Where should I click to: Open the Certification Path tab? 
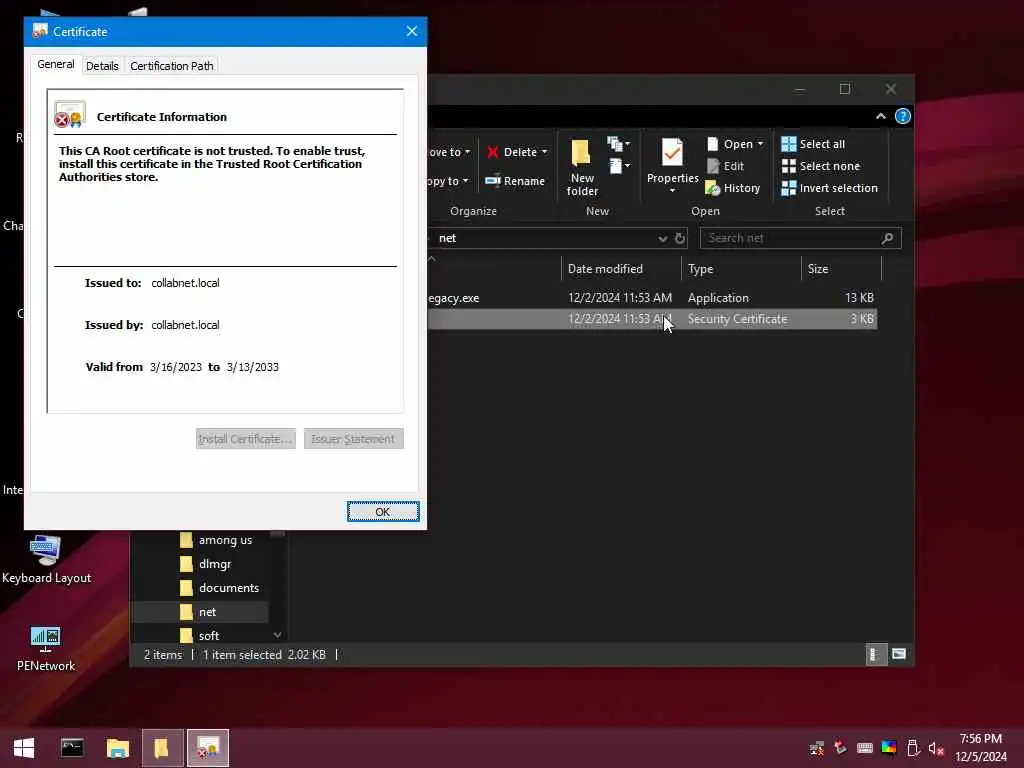pos(172,66)
